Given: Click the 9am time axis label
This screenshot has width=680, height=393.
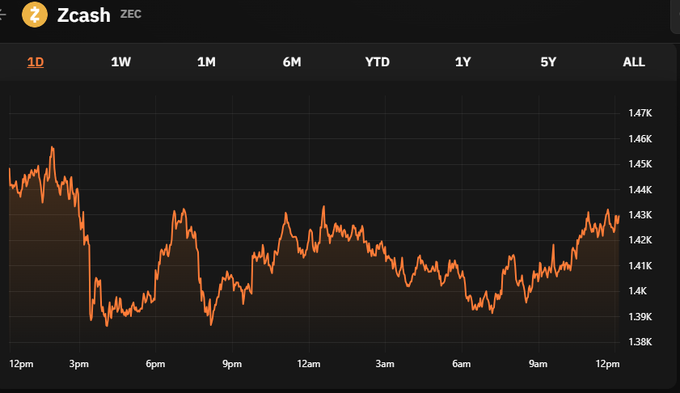Looking at the screenshot, I should (x=538, y=364).
